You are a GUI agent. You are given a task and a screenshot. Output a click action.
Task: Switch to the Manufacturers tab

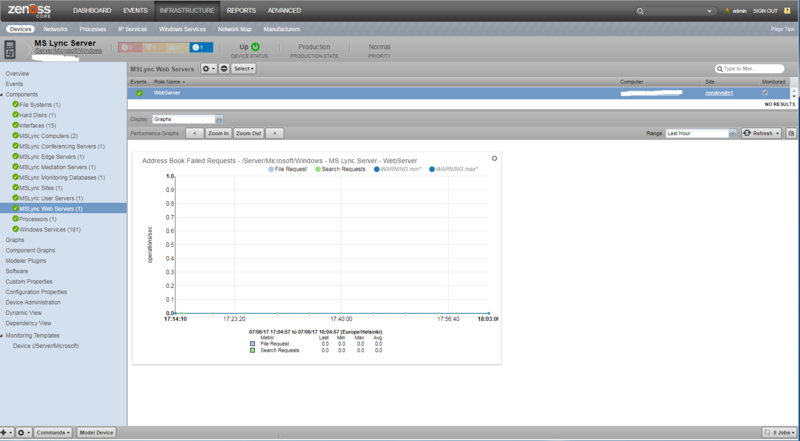[282, 29]
